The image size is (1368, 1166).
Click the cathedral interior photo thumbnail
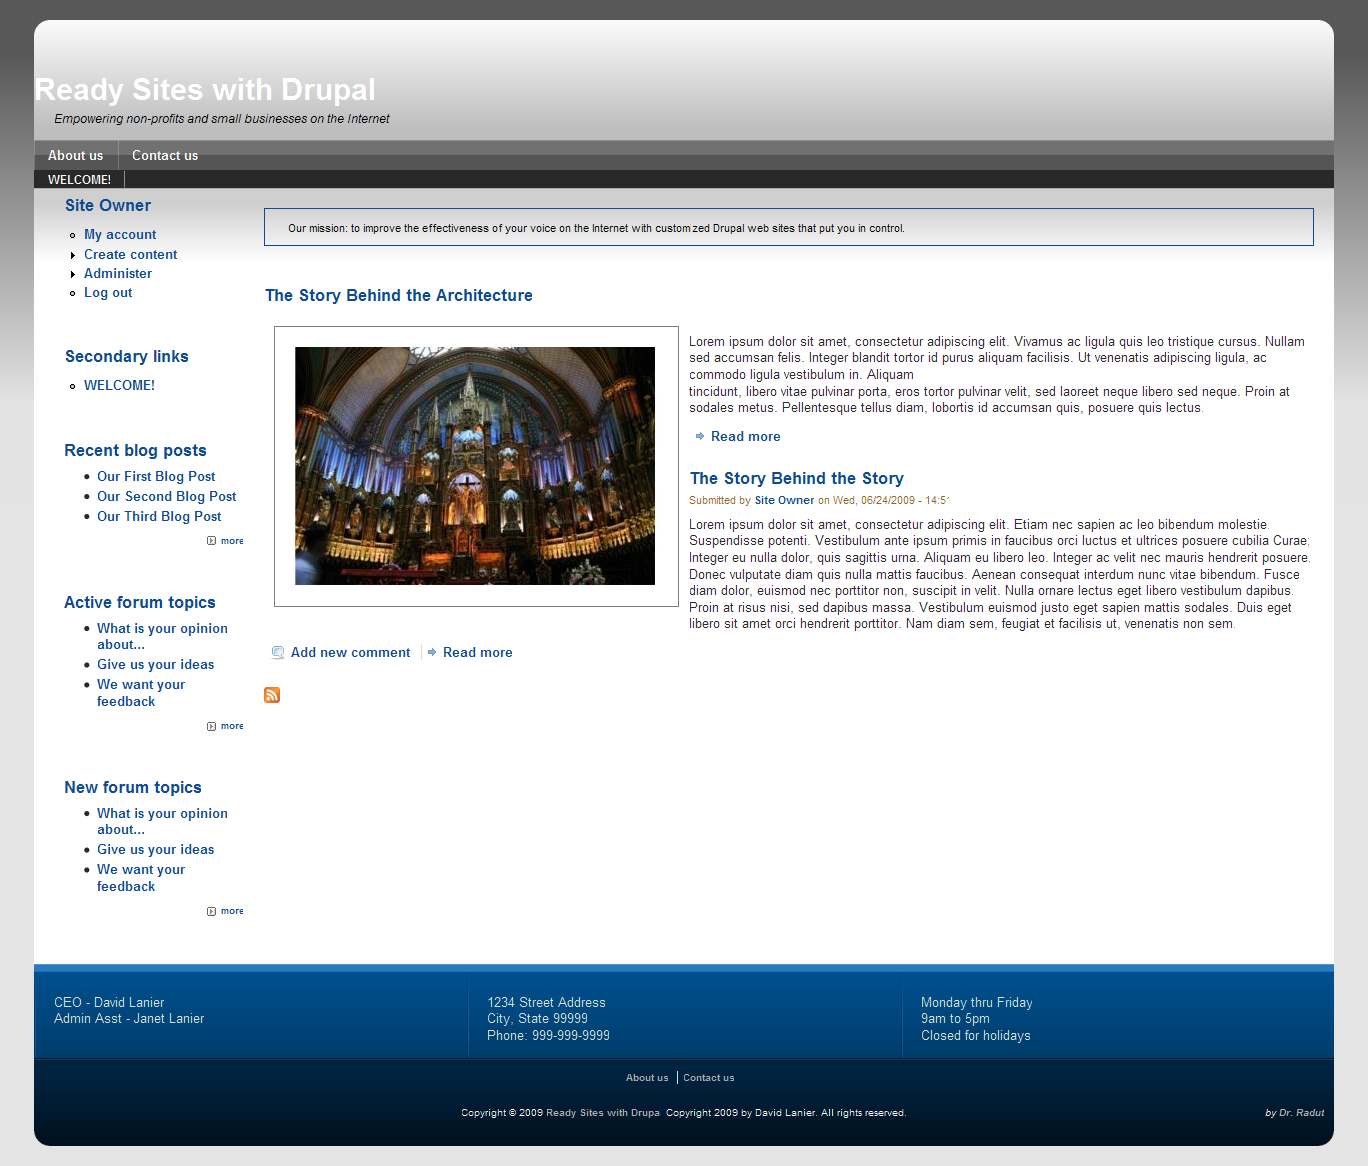click(475, 466)
